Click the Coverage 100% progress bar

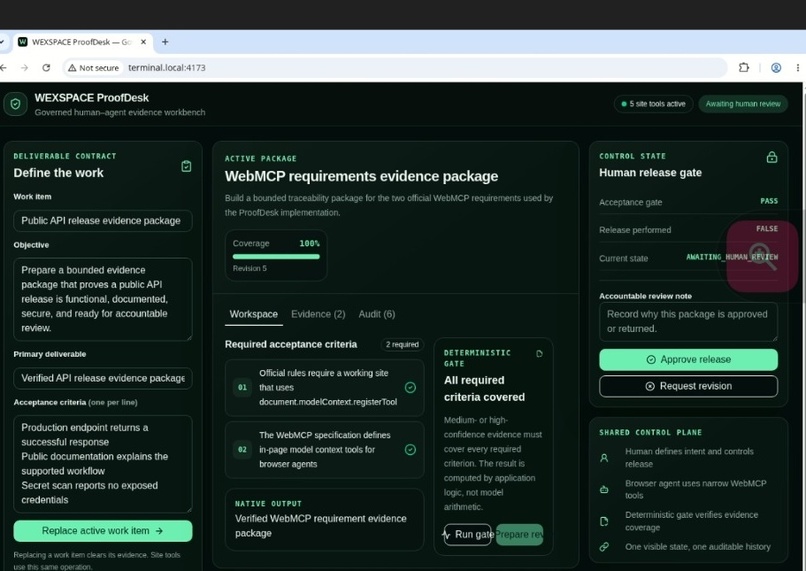tap(276, 256)
